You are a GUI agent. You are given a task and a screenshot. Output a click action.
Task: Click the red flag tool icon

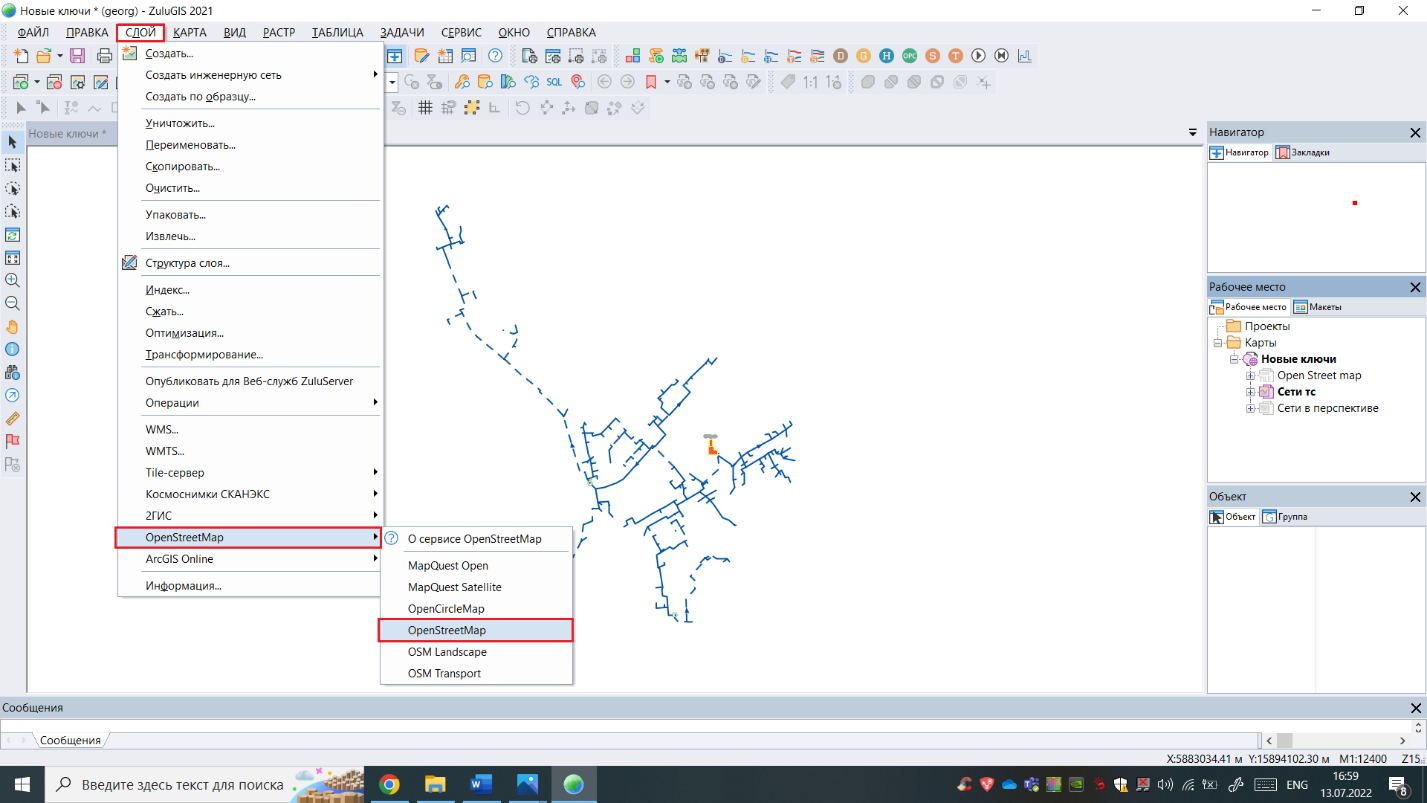(12, 441)
